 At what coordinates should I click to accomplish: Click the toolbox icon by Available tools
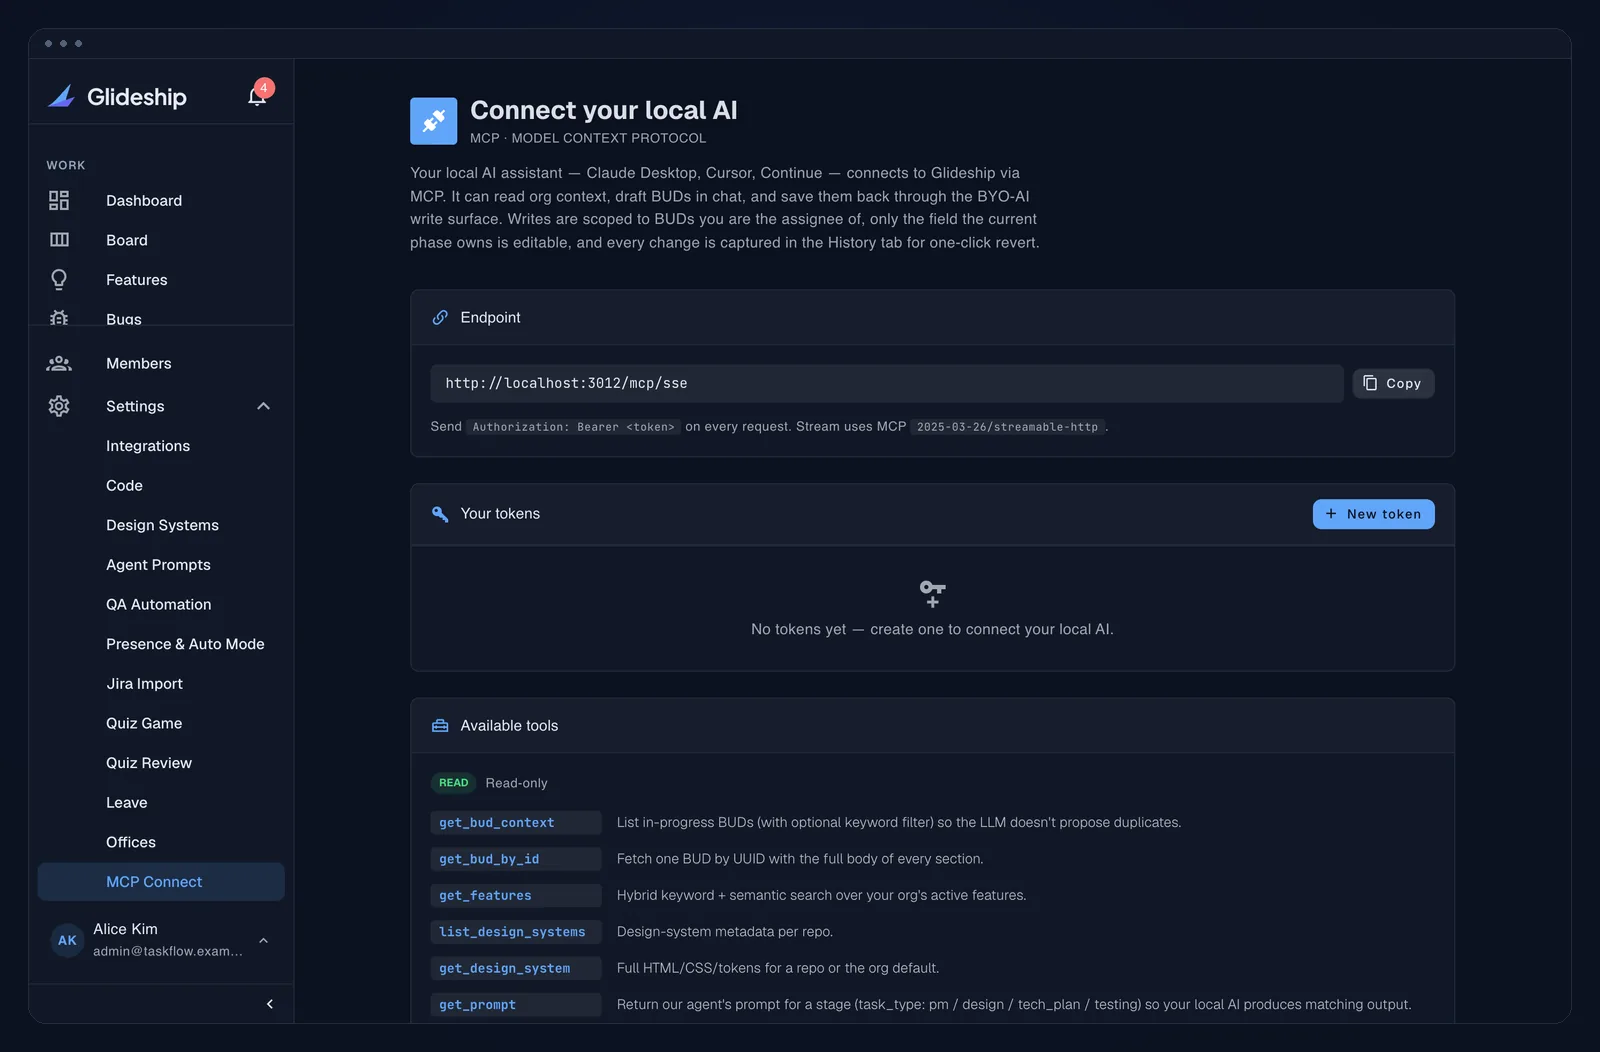click(x=440, y=726)
